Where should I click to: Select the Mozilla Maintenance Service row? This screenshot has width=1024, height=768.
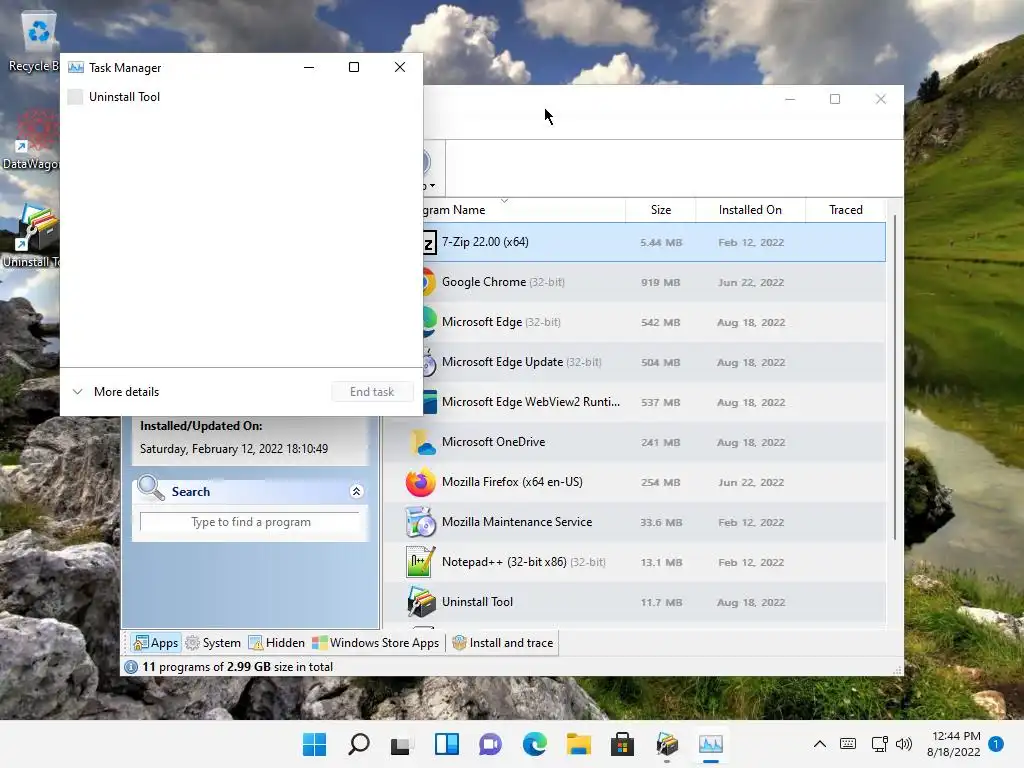tap(635, 522)
